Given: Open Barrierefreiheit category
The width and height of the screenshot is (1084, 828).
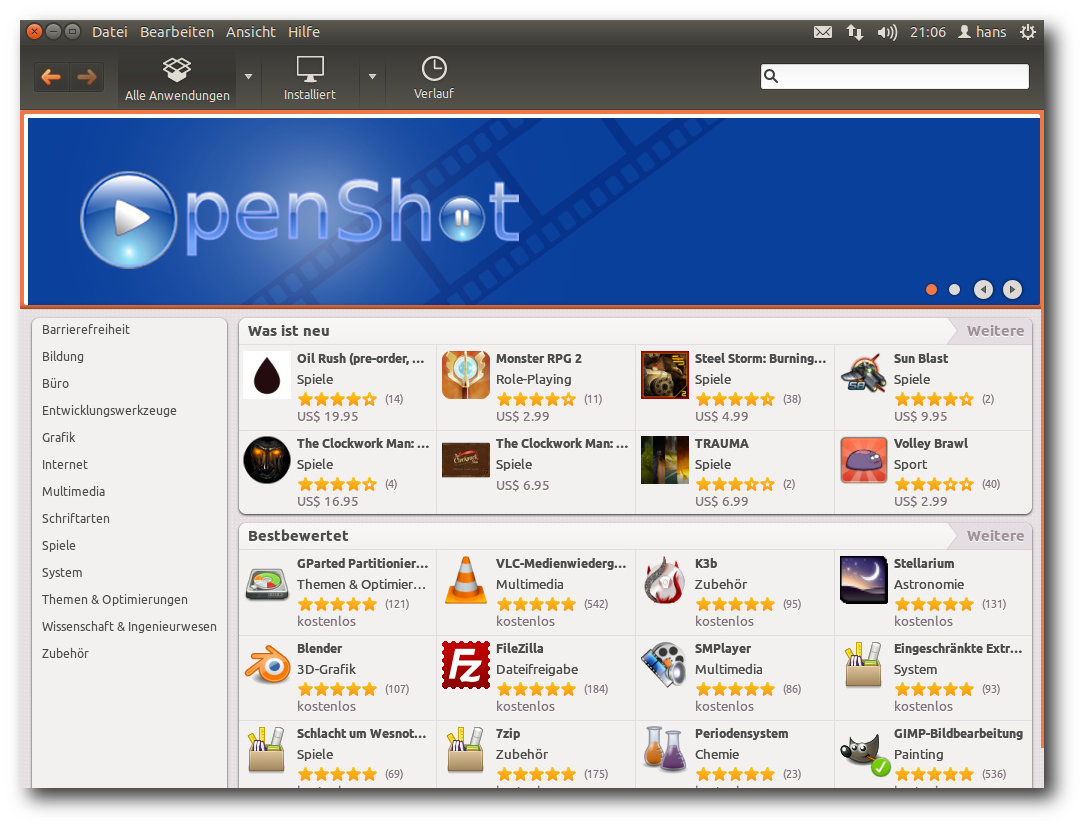Looking at the screenshot, I should click(86, 330).
